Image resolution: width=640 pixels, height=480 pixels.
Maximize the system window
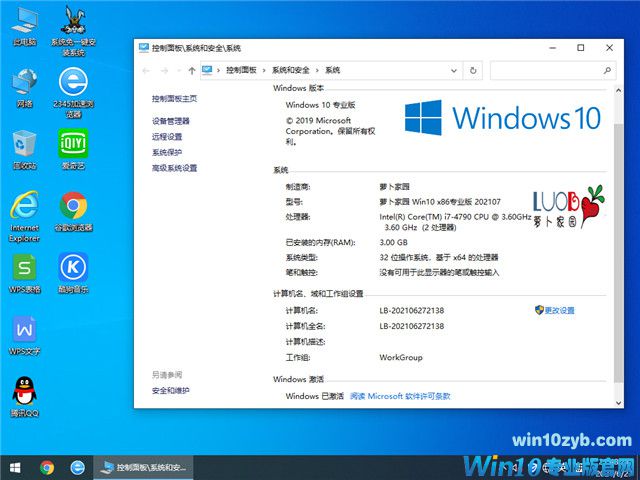coord(581,48)
